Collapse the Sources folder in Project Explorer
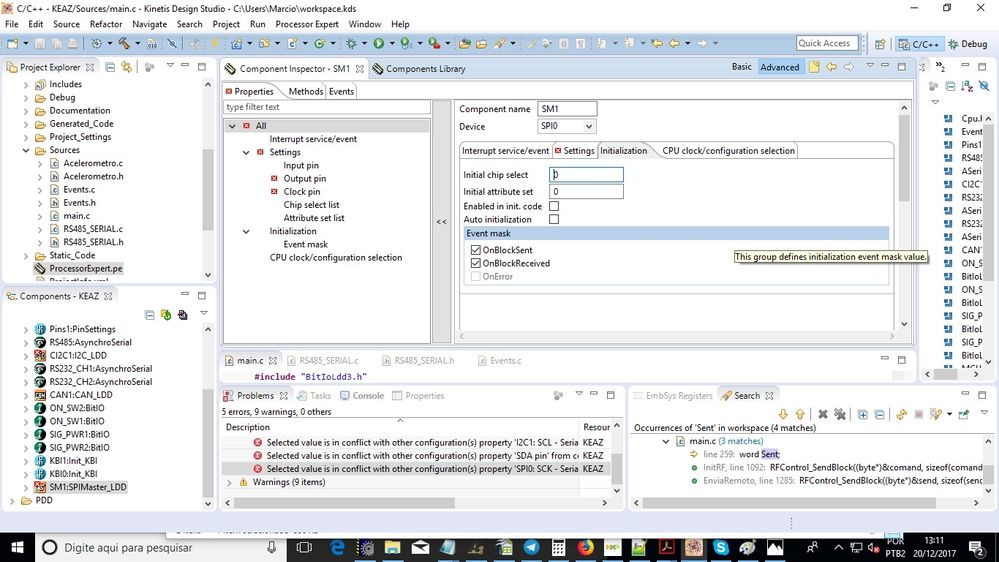999x562 pixels. click(x=25, y=150)
